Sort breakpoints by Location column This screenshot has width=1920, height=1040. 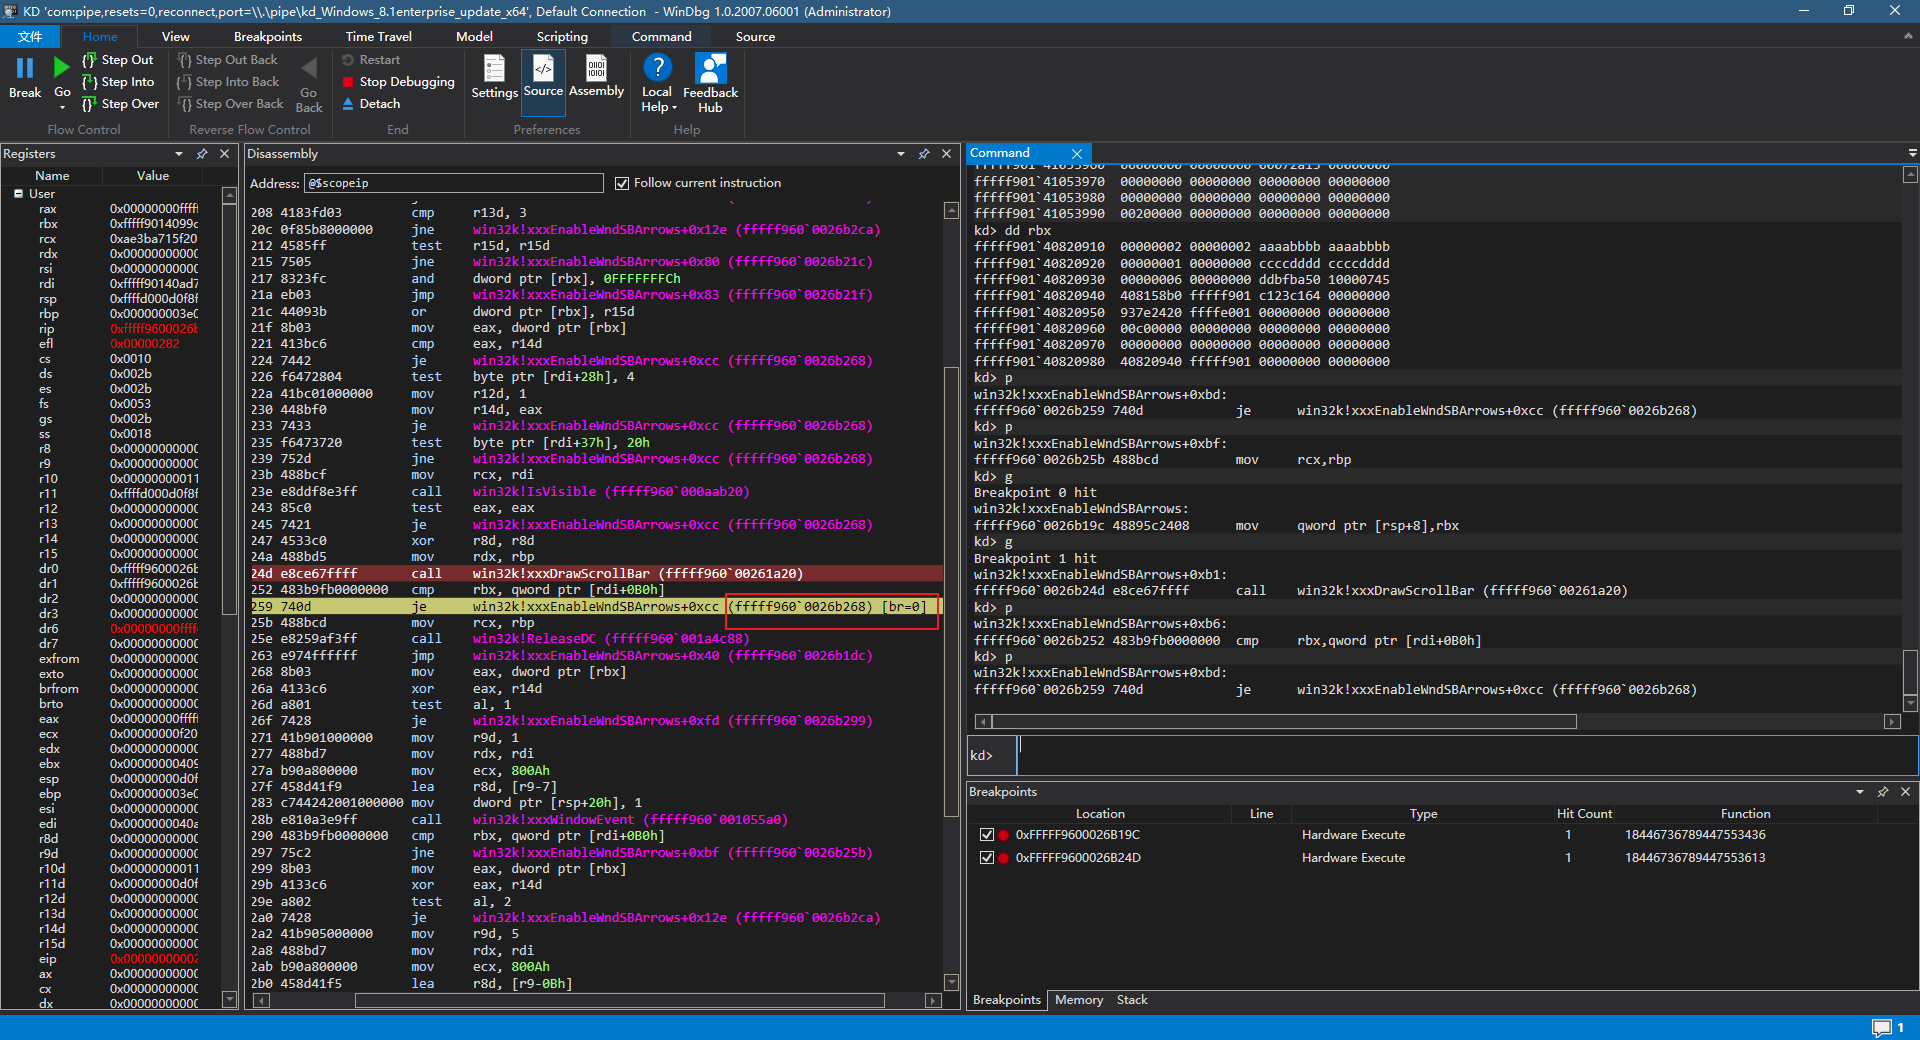tap(1100, 814)
